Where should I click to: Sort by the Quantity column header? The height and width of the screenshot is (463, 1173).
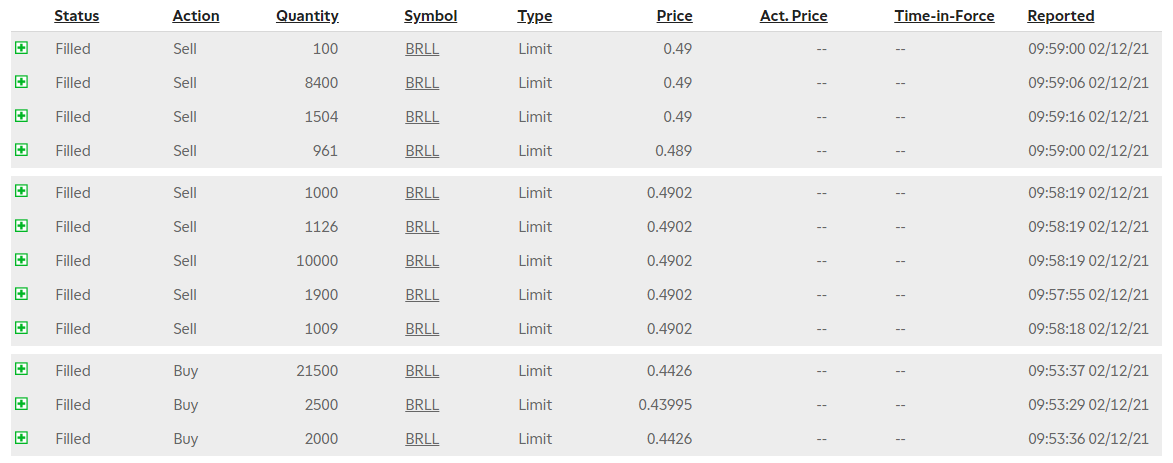tap(307, 16)
